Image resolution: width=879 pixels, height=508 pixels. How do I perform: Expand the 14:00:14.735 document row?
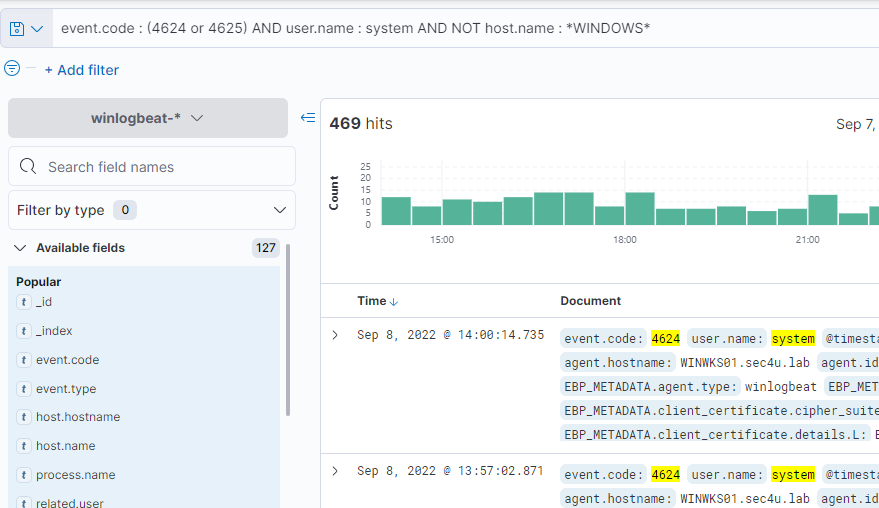[335, 335]
